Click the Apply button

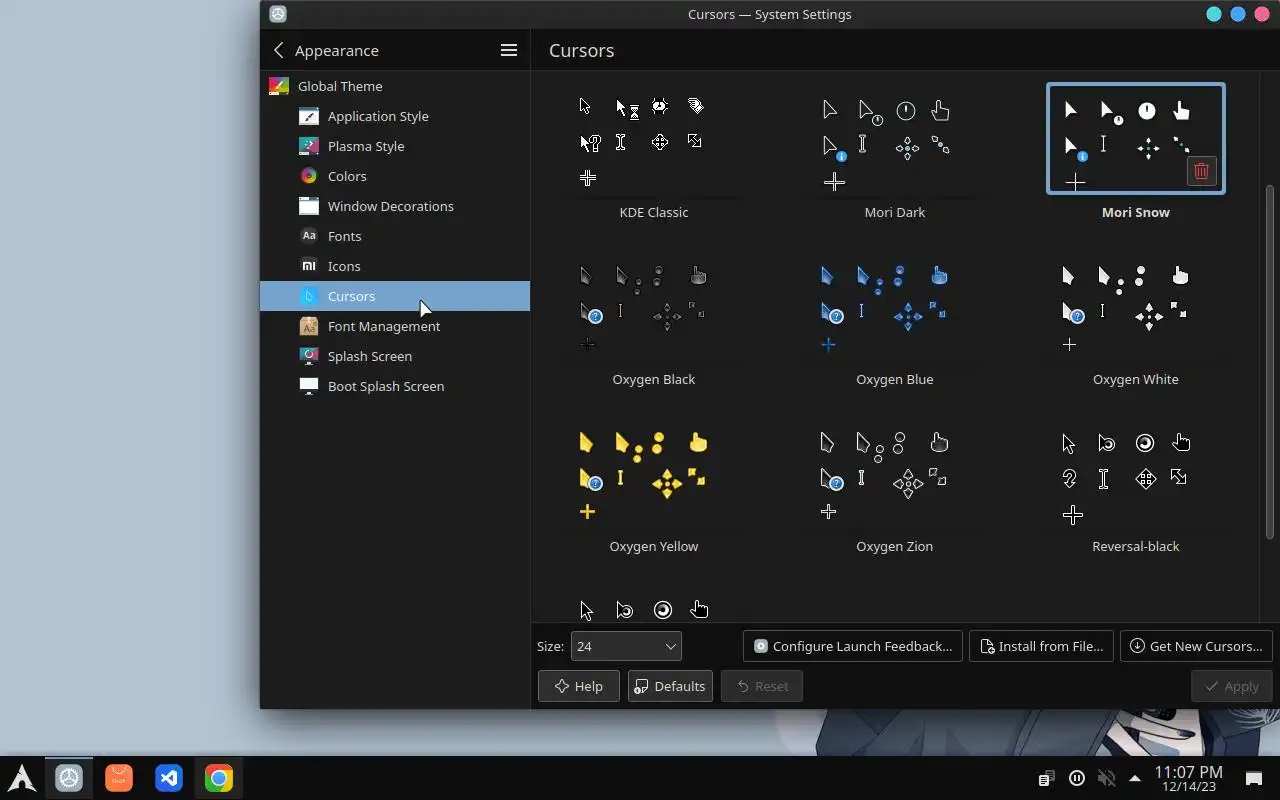point(1232,686)
